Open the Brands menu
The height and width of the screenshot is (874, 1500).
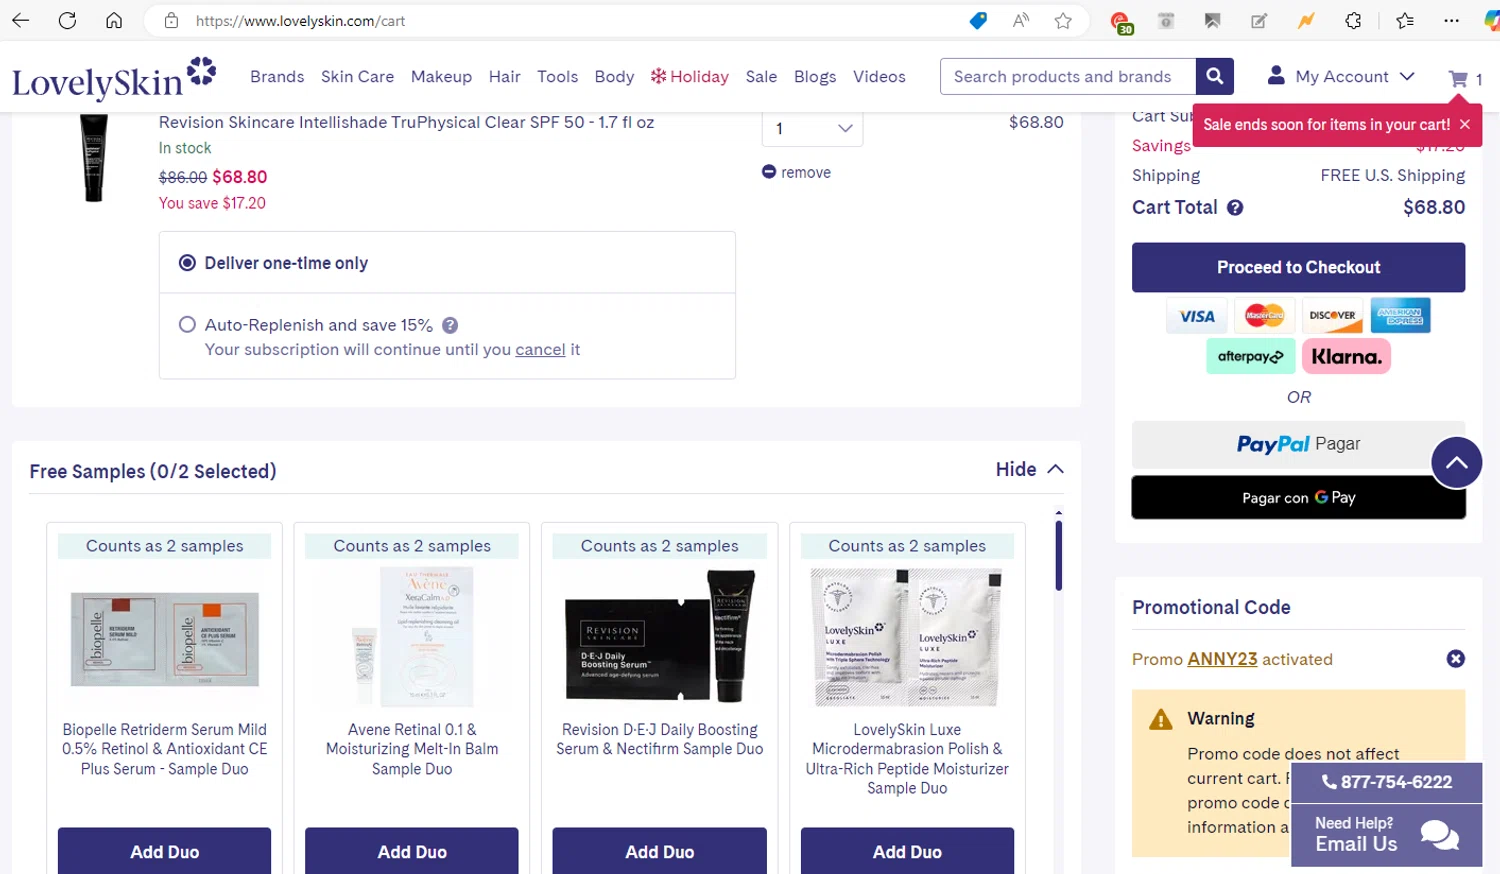click(x=277, y=76)
